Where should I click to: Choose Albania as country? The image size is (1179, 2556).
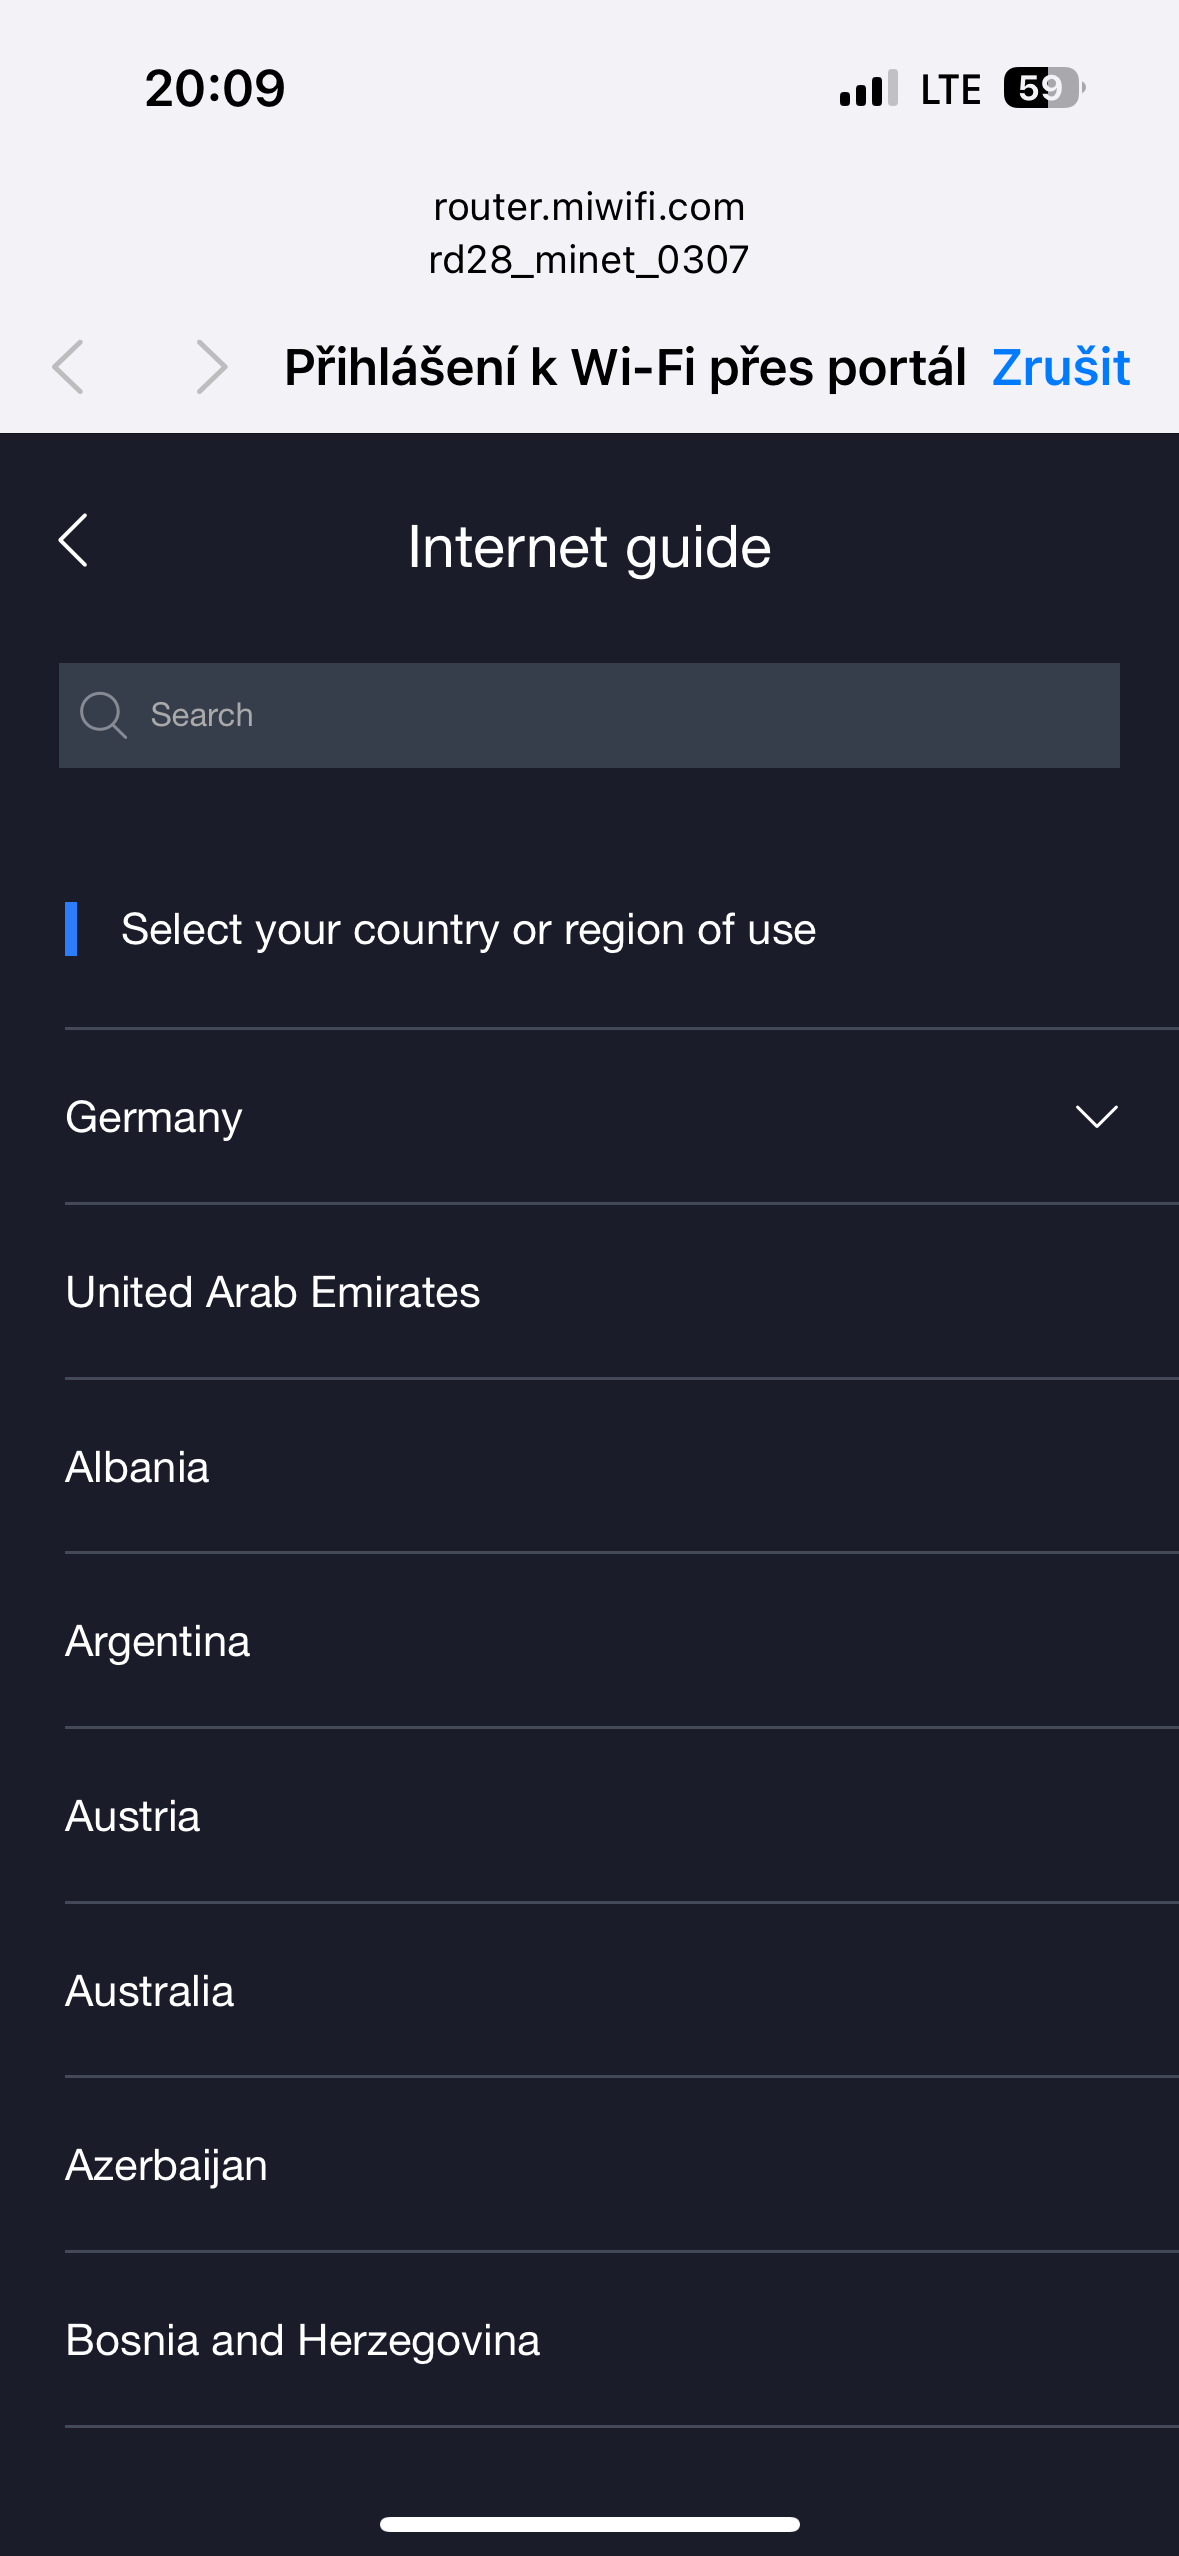pos(138,1467)
